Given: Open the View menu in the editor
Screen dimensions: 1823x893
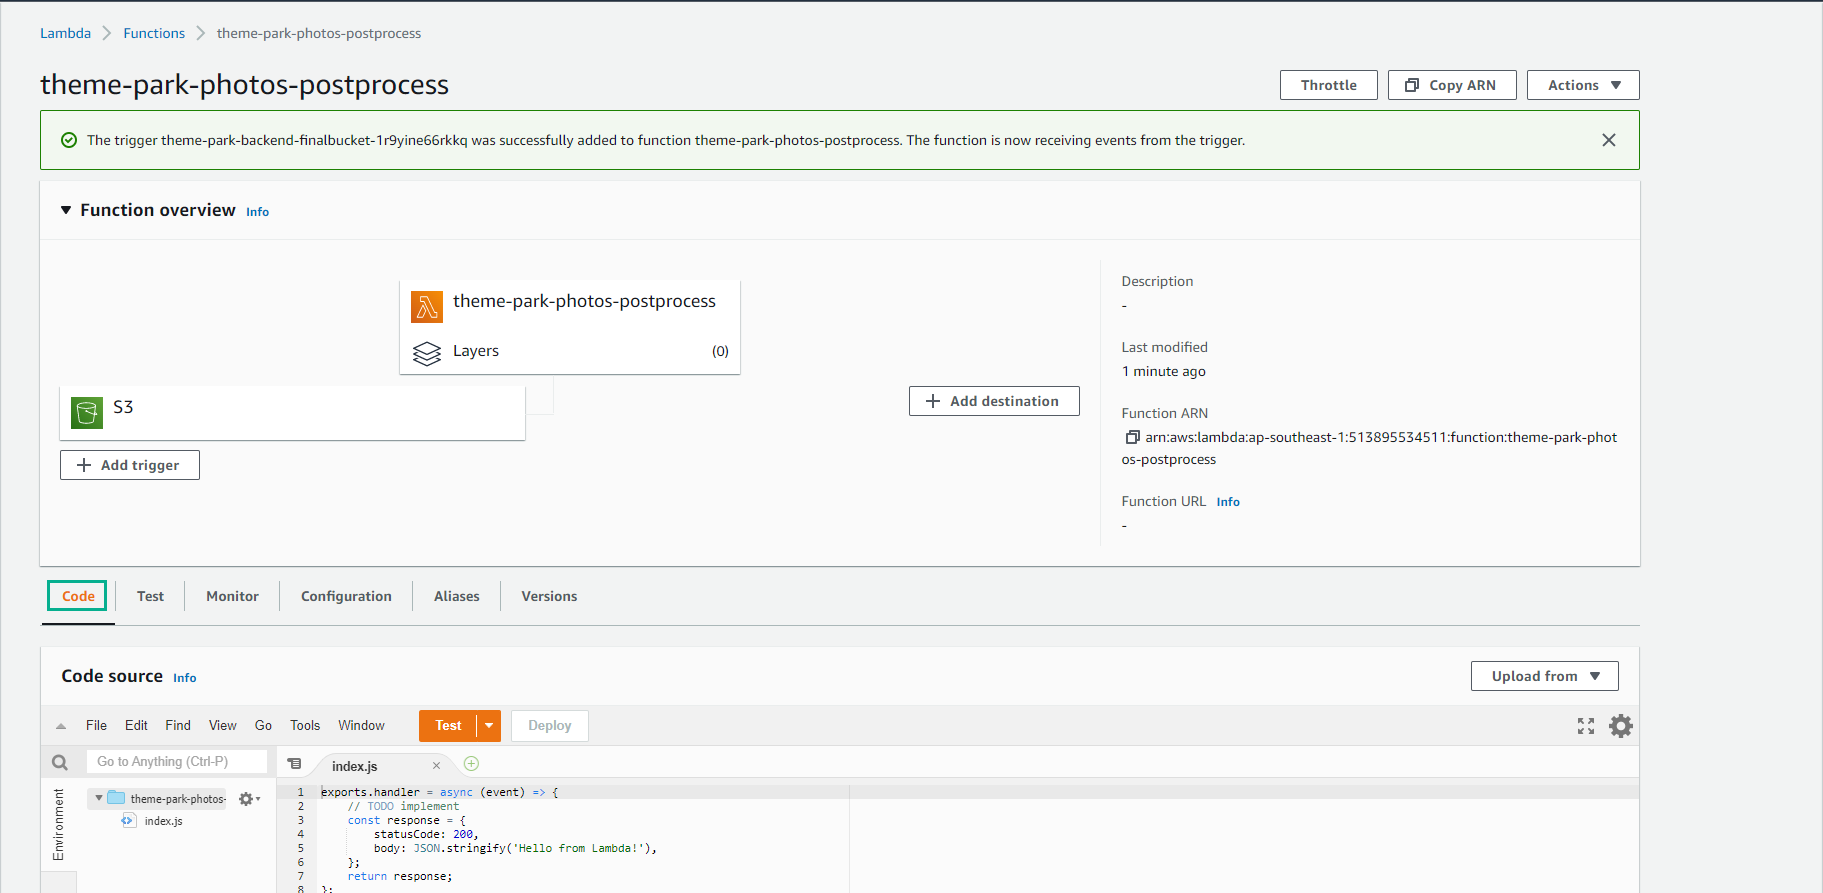Looking at the screenshot, I should (223, 726).
